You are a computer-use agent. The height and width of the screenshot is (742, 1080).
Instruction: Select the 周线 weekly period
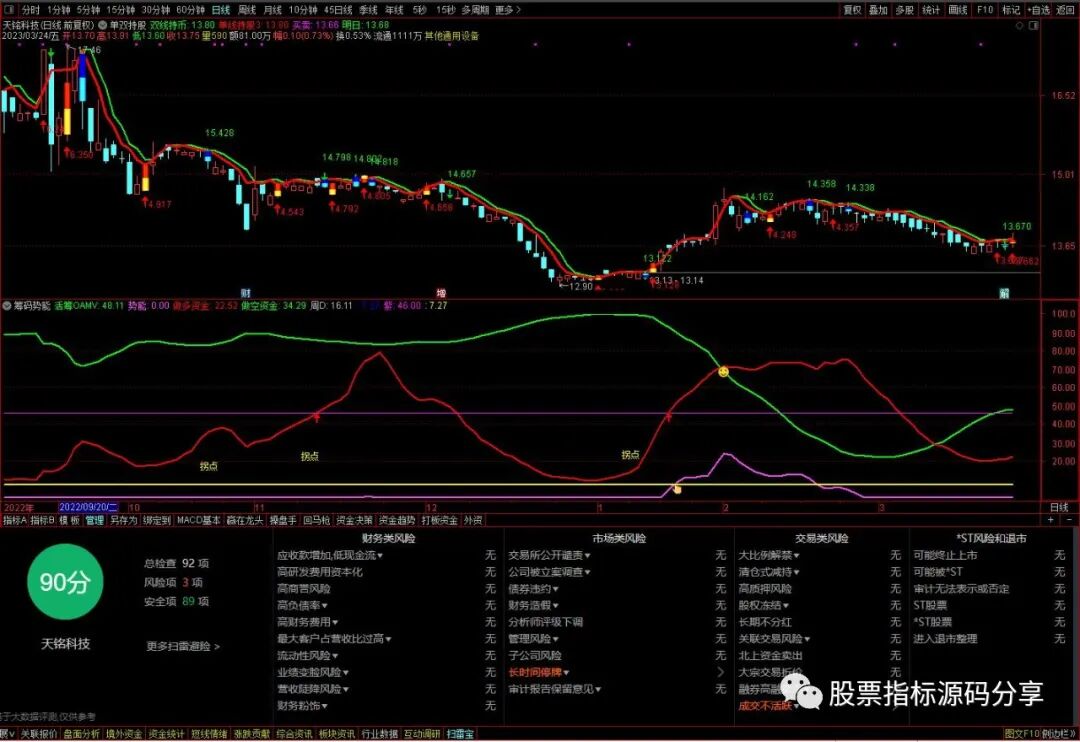click(247, 10)
